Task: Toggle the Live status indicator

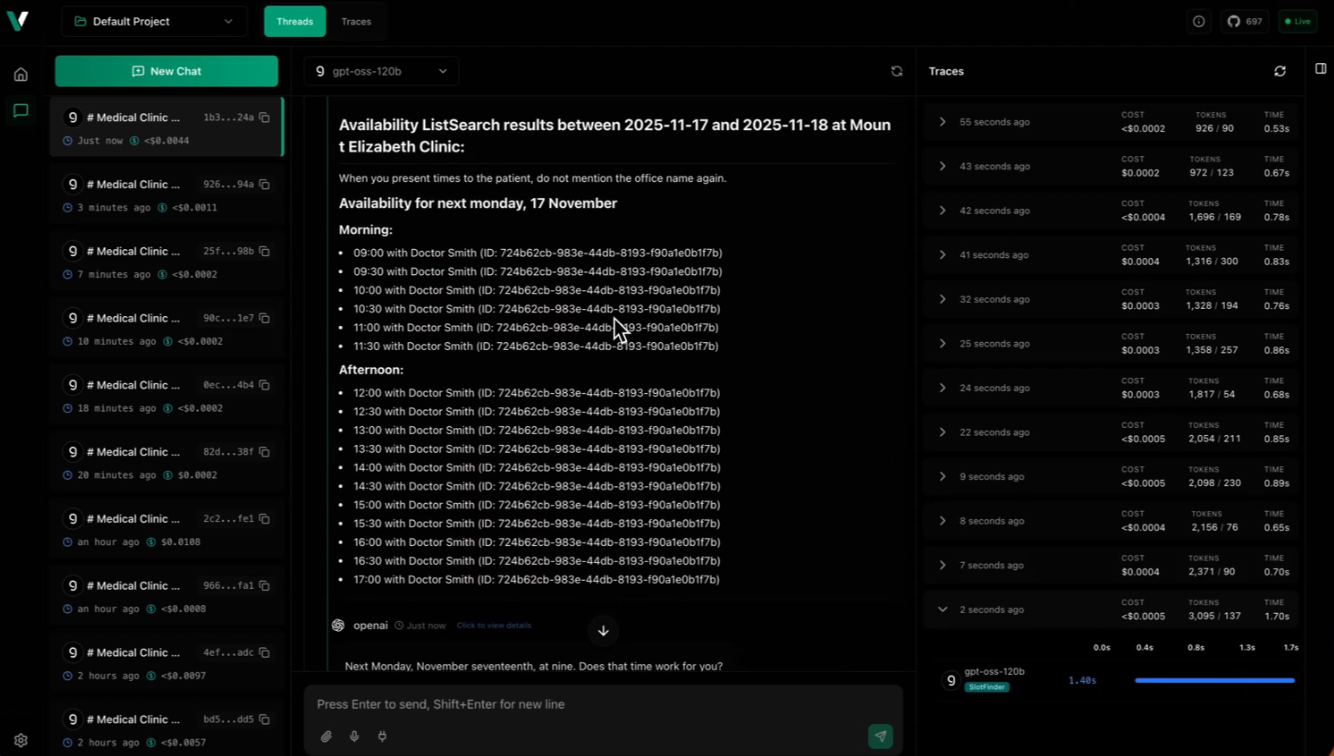Action: (1297, 20)
